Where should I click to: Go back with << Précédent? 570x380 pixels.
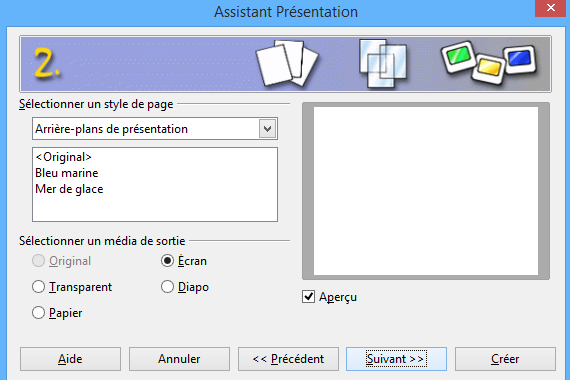point(288,359)
